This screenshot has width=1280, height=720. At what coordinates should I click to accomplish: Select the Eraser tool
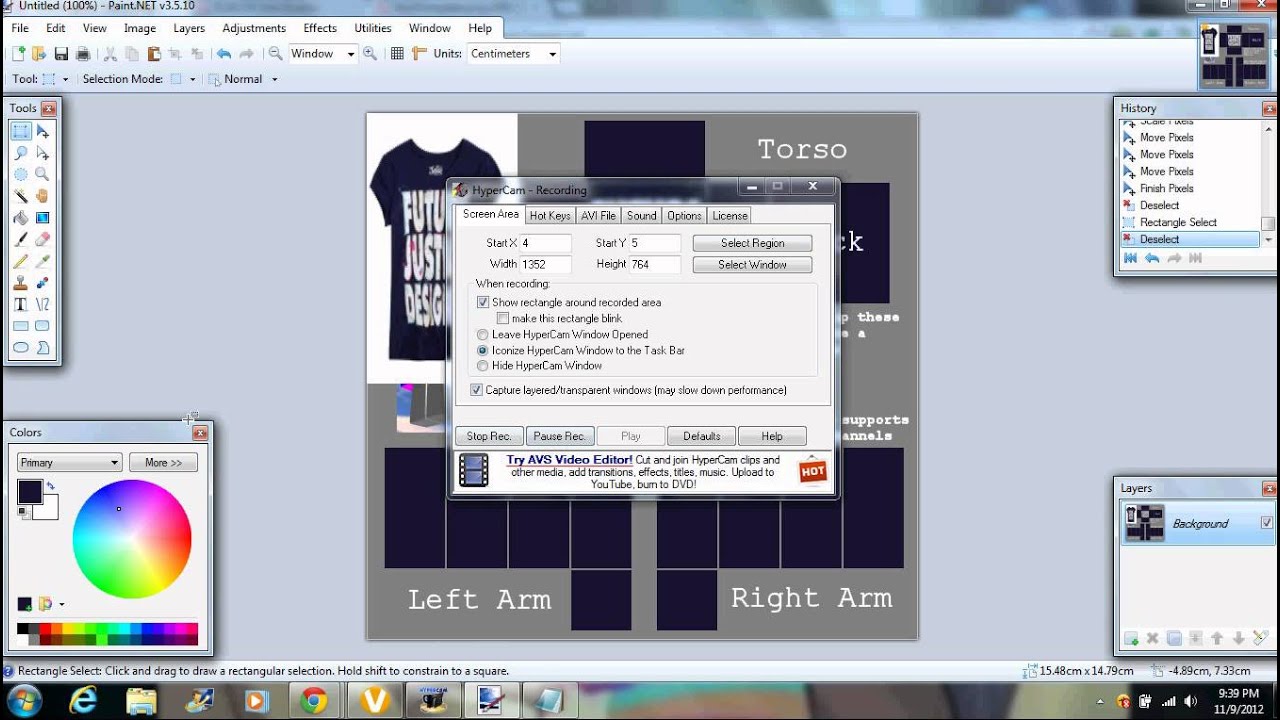pos(42,239)
